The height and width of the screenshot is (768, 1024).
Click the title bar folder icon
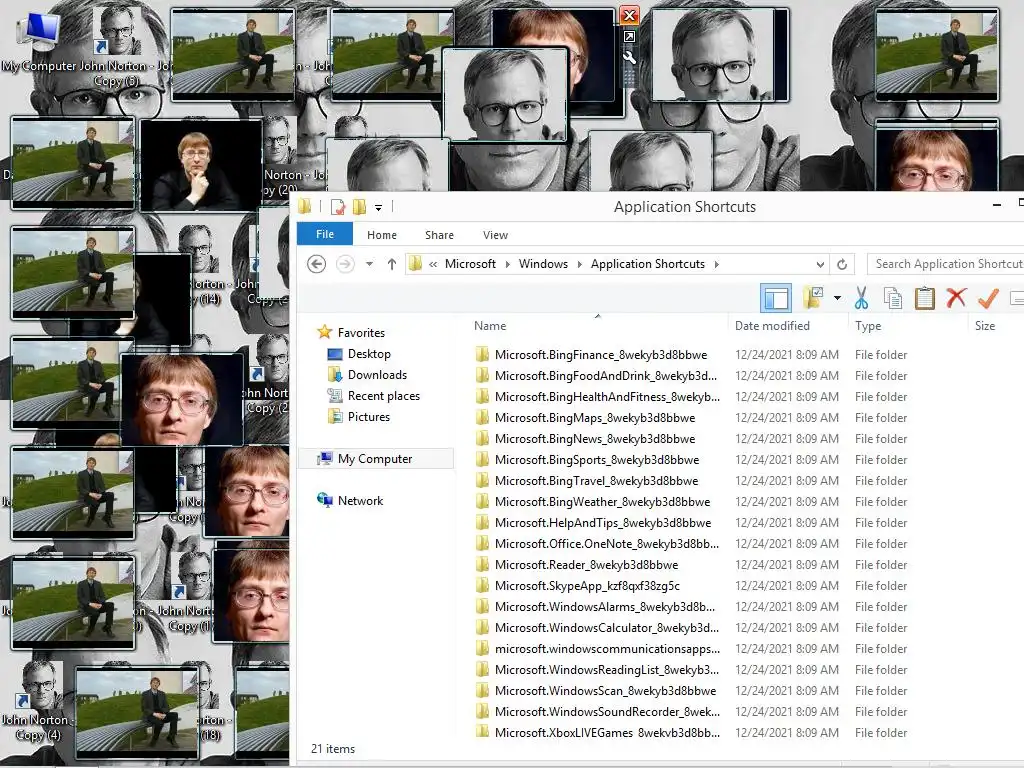coord(305,207)
